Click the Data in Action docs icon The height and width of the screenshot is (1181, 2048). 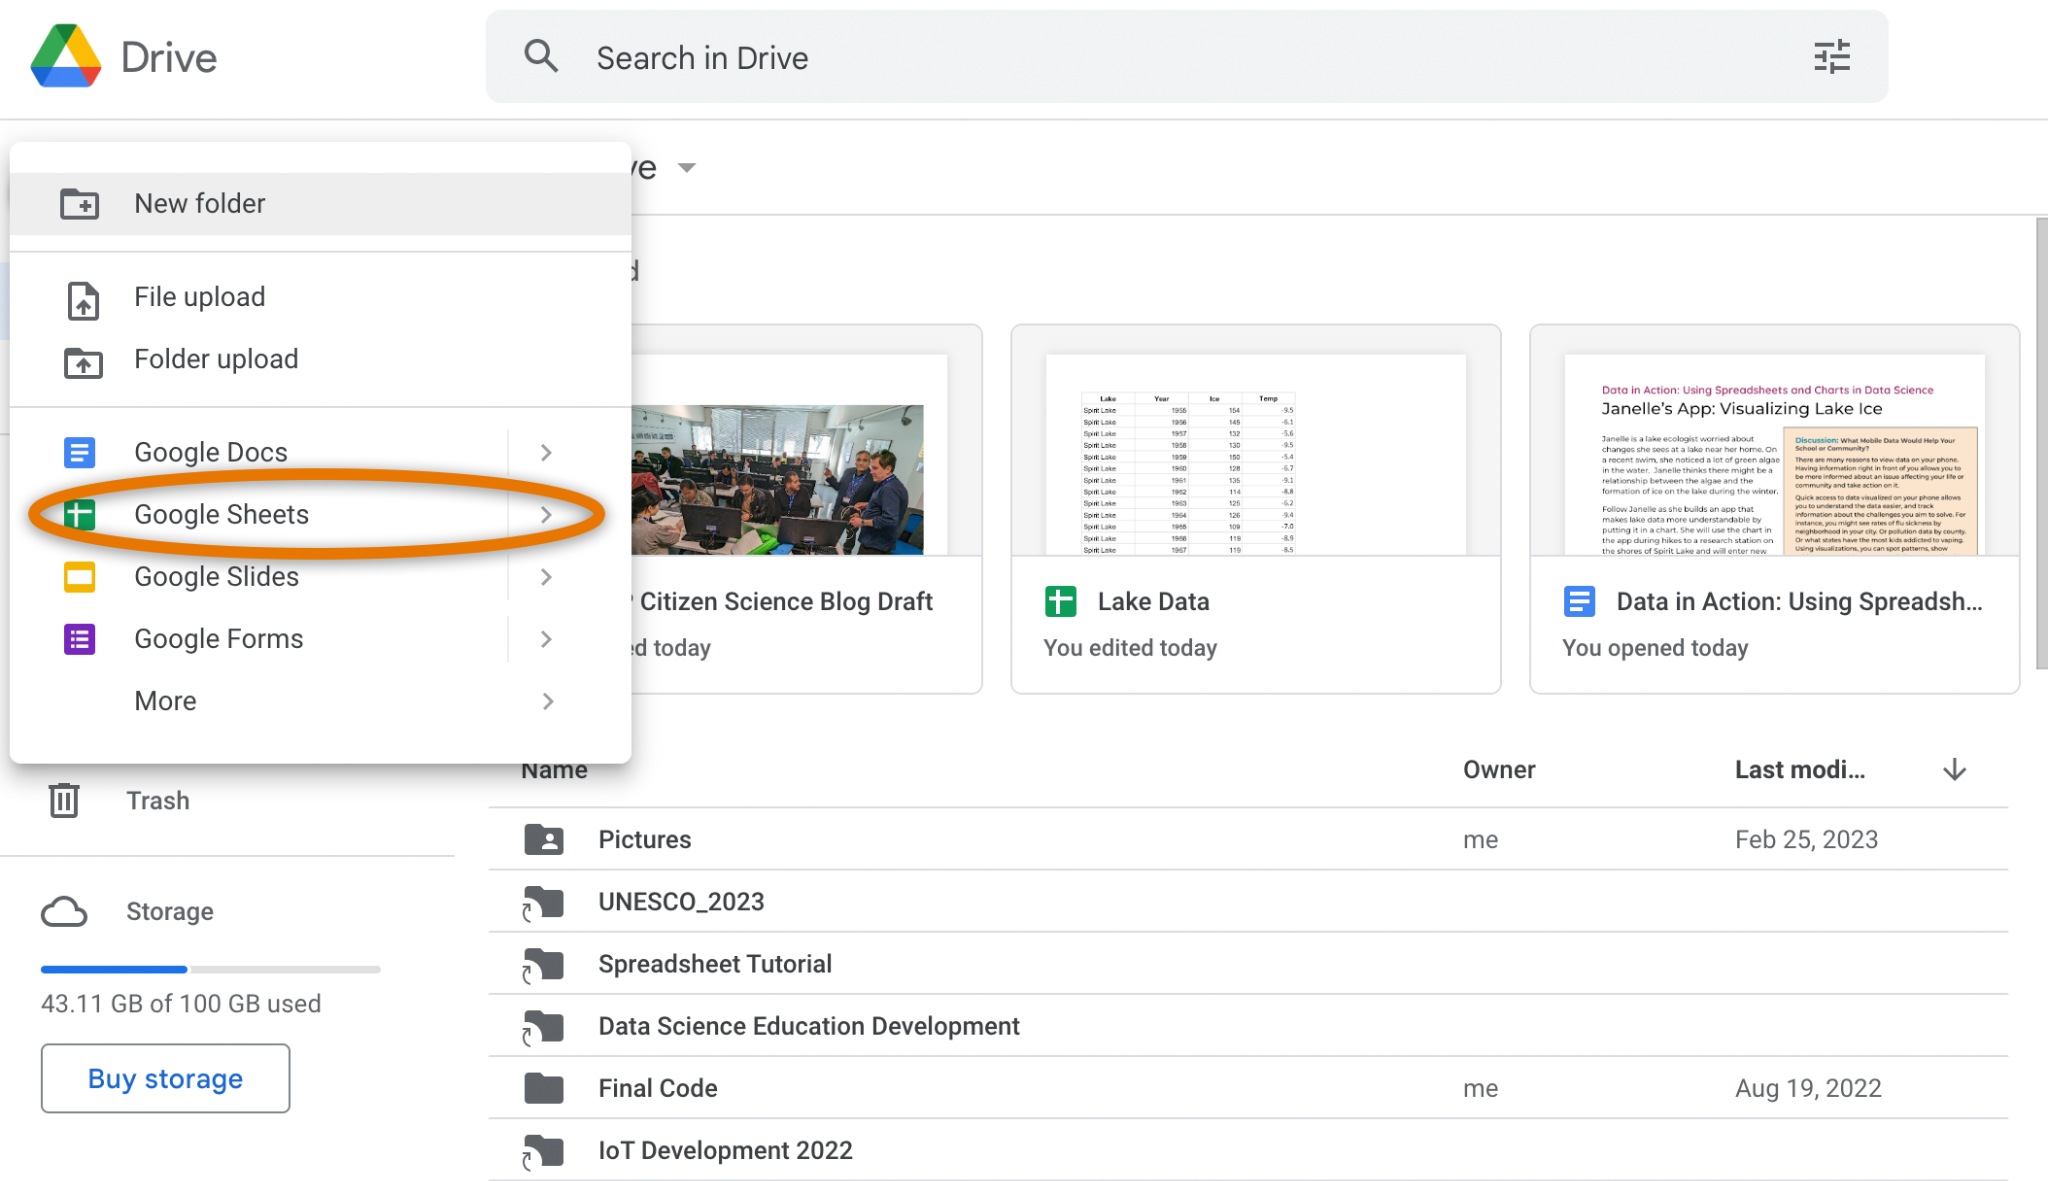1579,601
